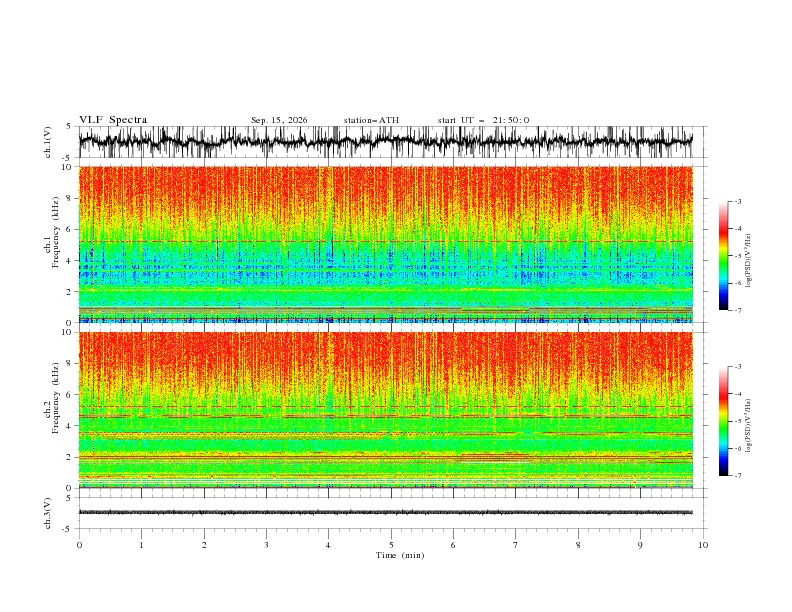Click the ch.1 spectrogram color scale bar
The height and width of the screenshot is (612, 792).
[723, 256]
